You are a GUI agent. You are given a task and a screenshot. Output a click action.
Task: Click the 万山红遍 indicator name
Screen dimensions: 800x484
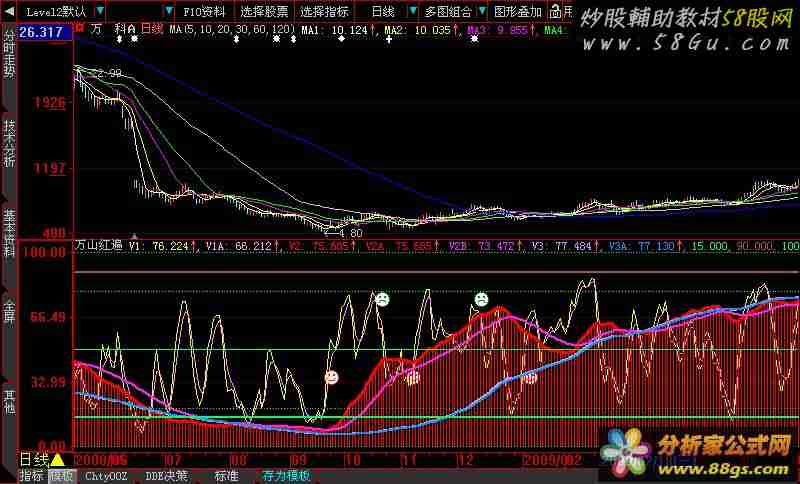click(99, 246)
